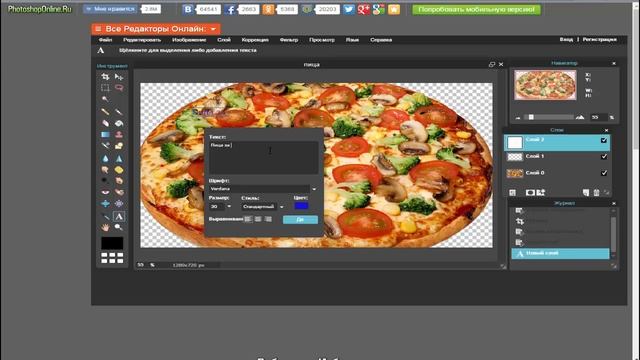Click the blue text color swatch

click(x=301, y=206)
